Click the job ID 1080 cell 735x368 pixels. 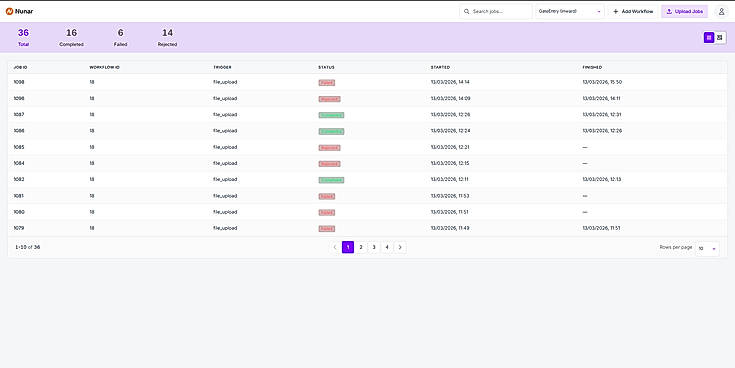[19, 212]
